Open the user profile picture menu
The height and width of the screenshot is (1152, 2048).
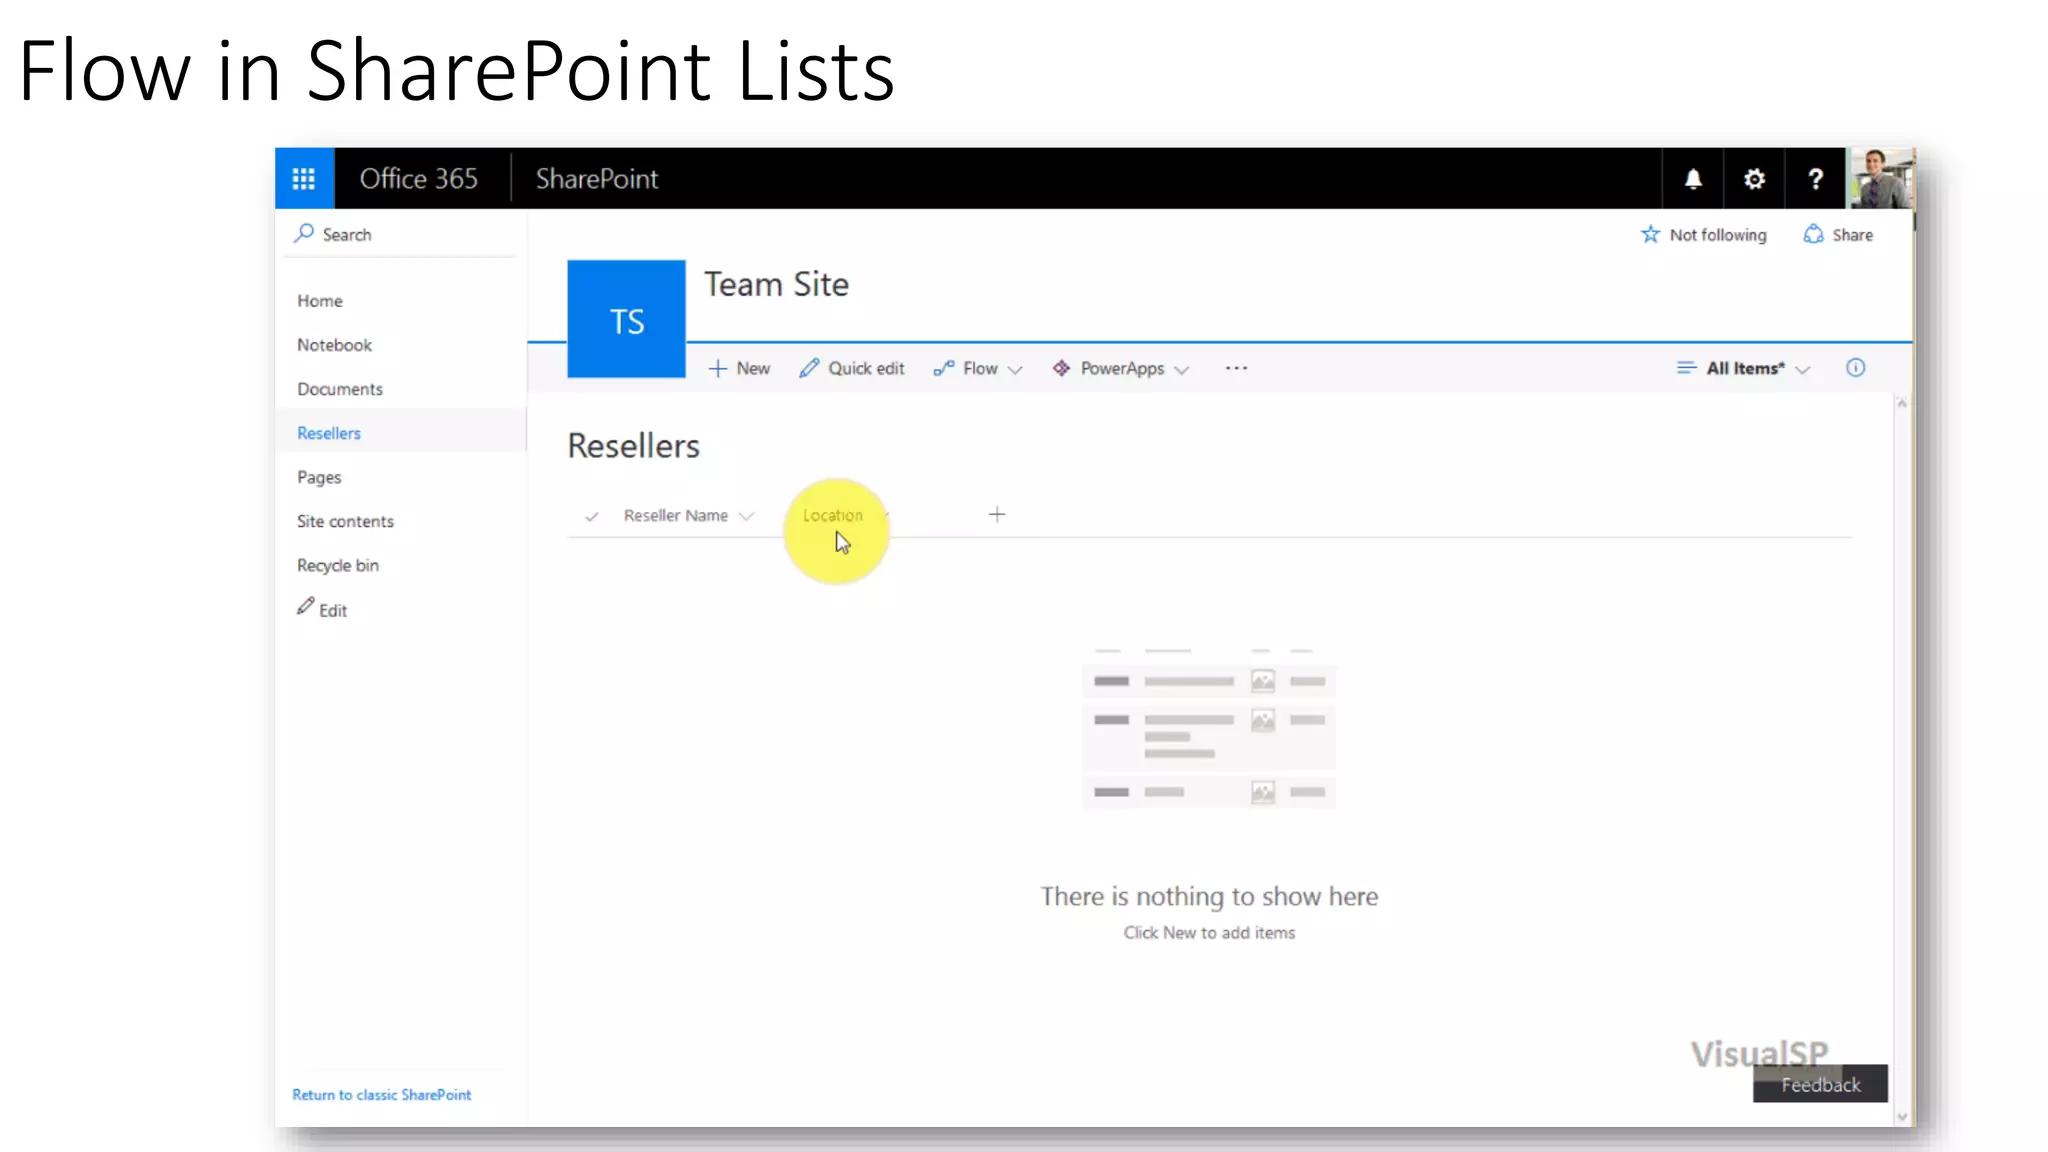(1881, 179)
